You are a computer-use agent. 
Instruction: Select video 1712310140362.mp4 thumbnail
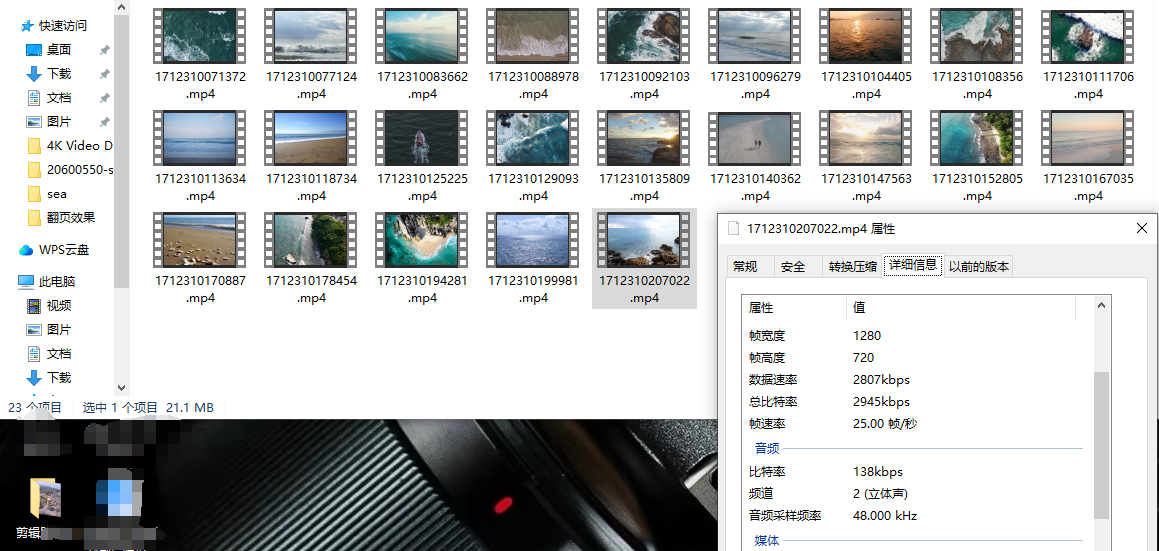pos(754,138)
